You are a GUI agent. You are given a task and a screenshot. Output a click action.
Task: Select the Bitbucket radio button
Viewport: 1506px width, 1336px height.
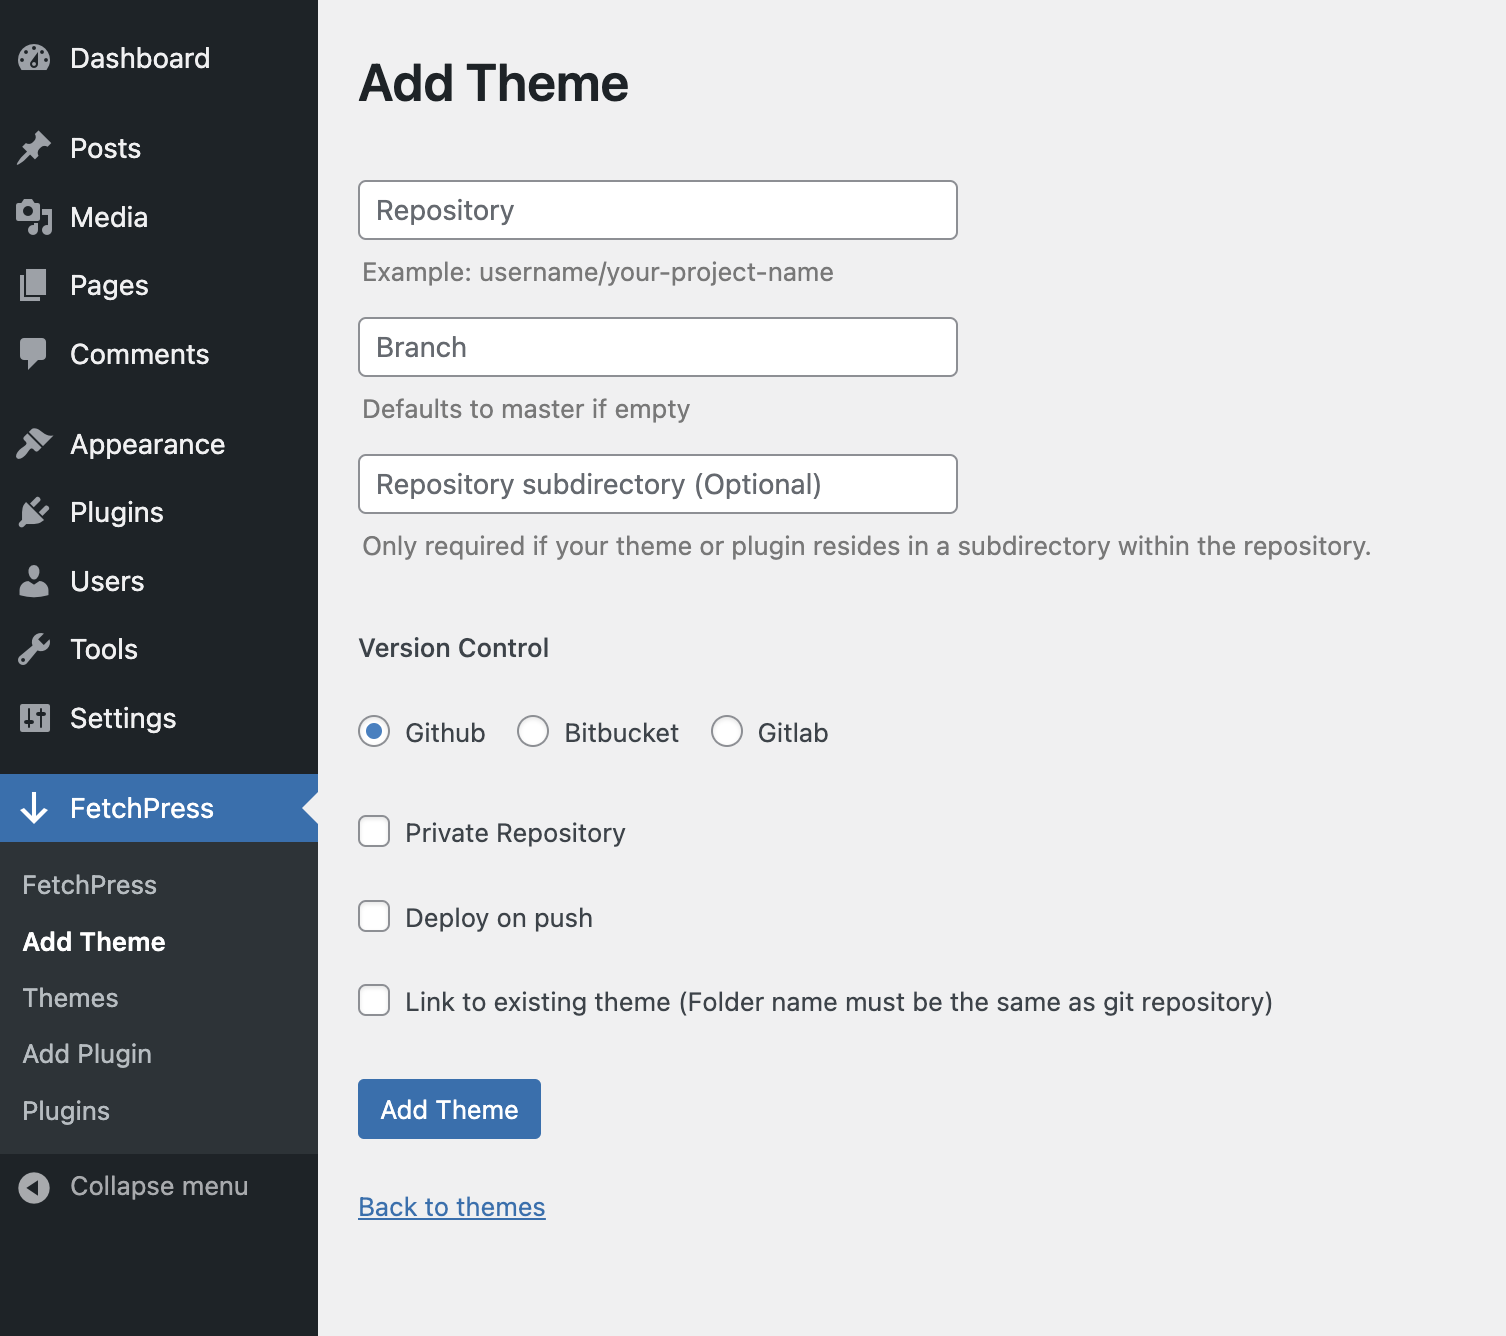pyautogui.click(x=533, y=731)
